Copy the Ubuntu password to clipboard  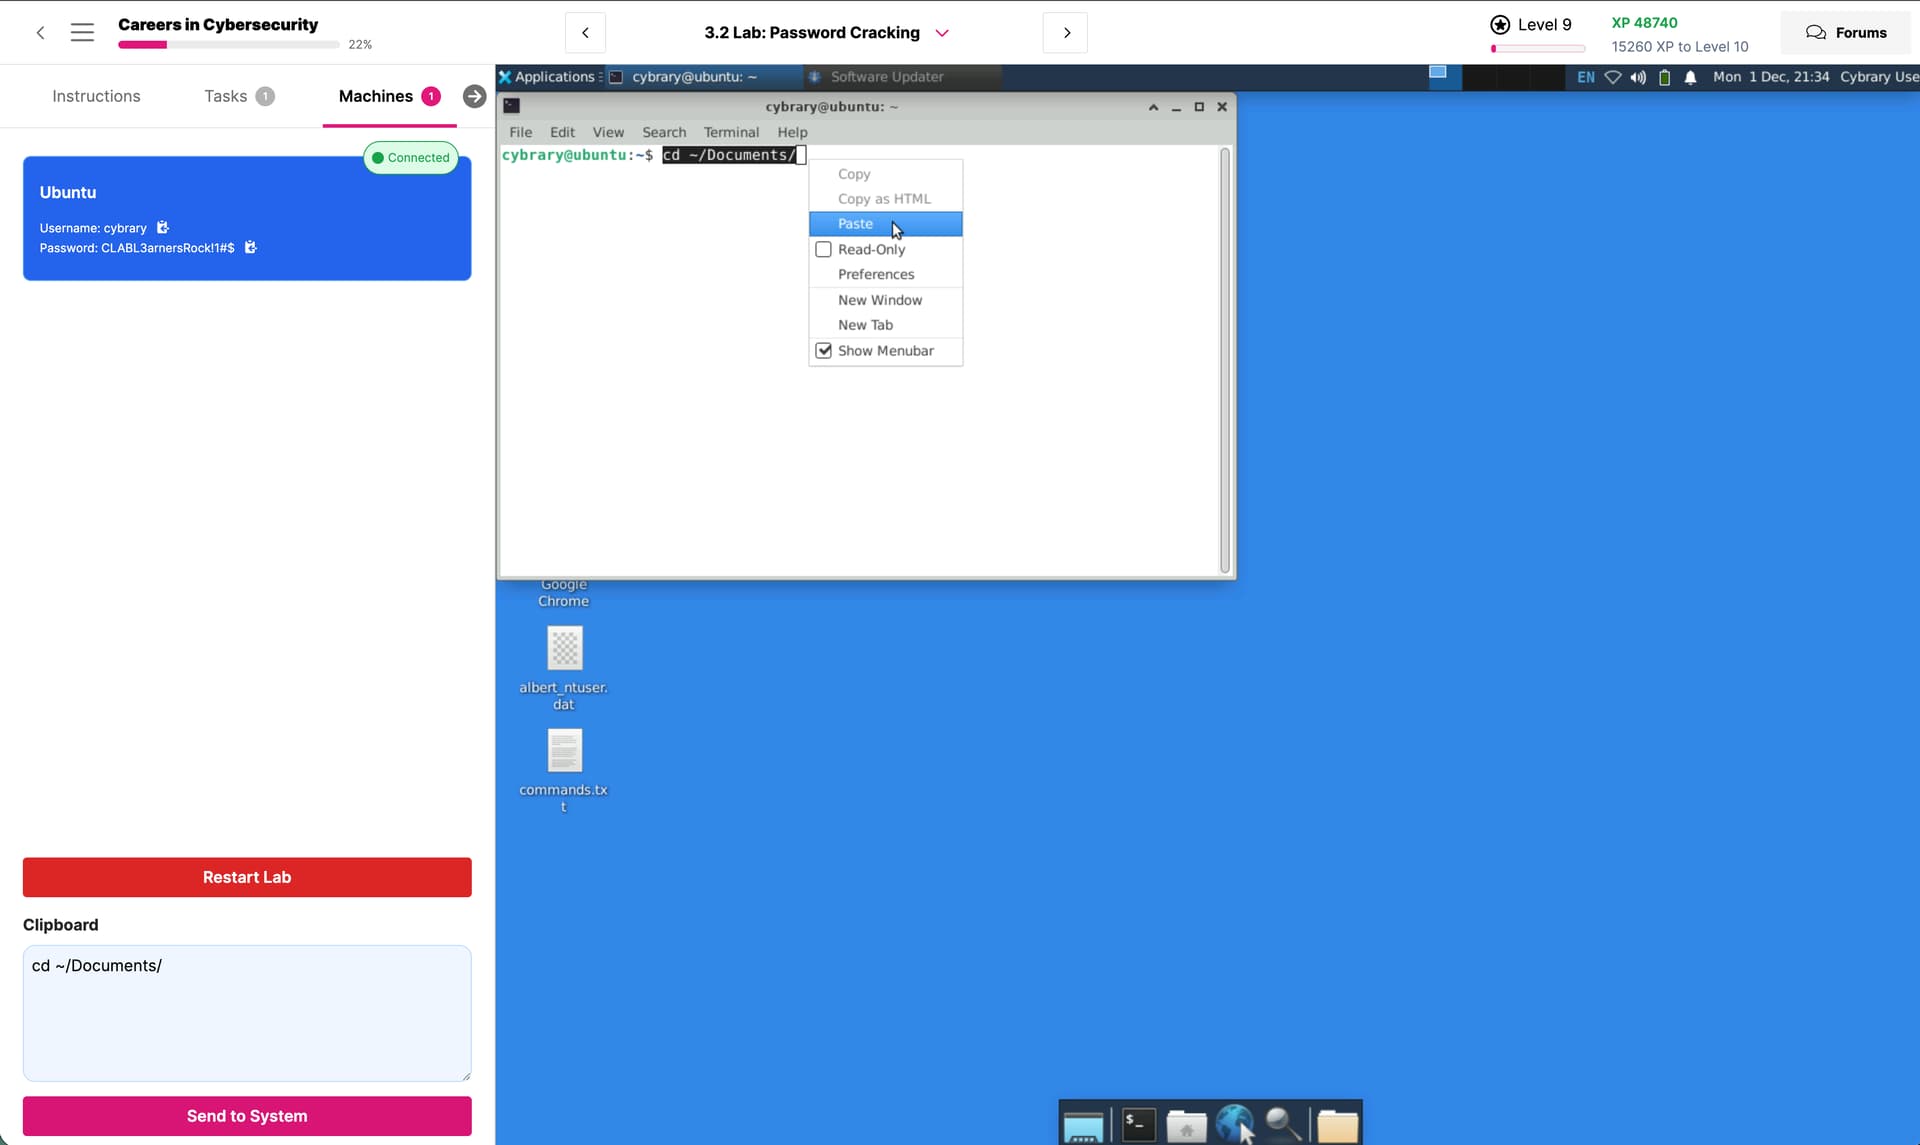251,248
